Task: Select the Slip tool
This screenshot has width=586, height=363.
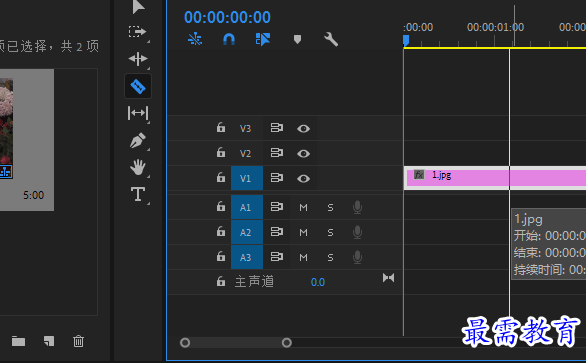Action: (138, 113)
